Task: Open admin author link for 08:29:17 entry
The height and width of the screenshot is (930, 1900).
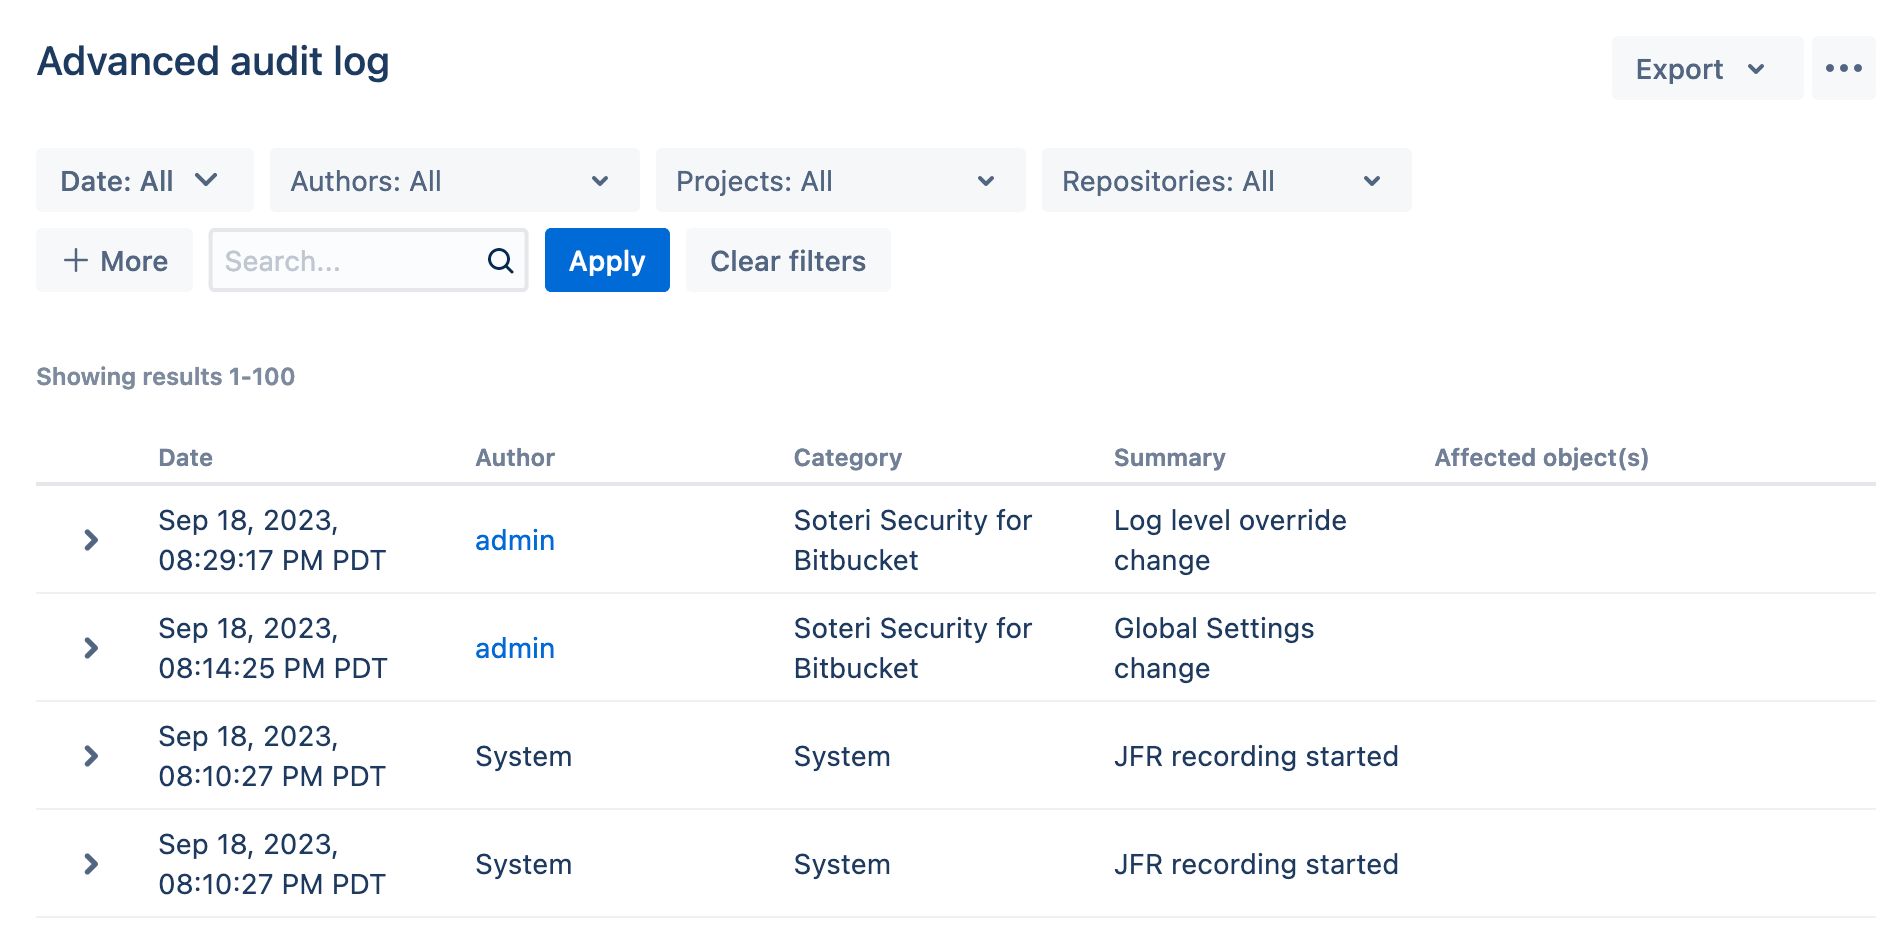Action: tap(514, 540)
